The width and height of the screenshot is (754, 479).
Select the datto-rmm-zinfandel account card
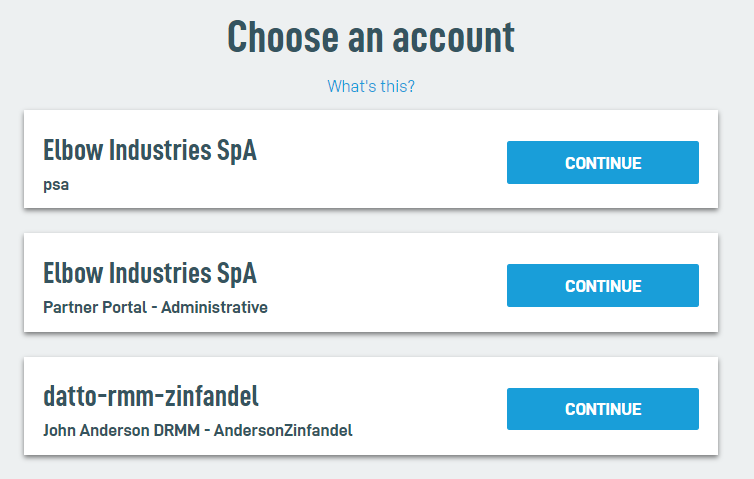click(371, 406)
